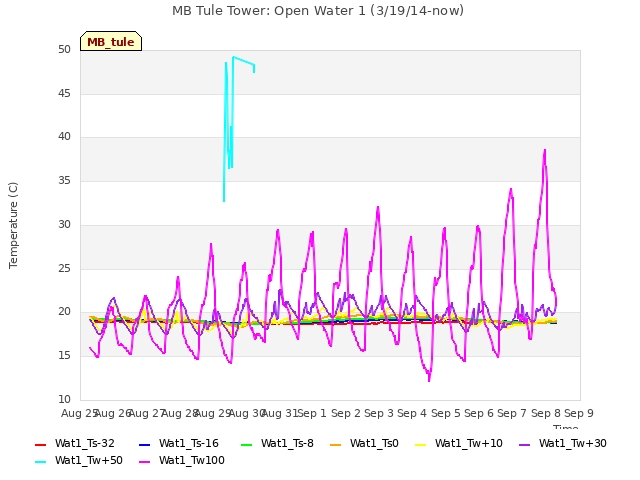
Task: Select Wat1_Ts0 legend entry
Action: [x=364, y=443]
